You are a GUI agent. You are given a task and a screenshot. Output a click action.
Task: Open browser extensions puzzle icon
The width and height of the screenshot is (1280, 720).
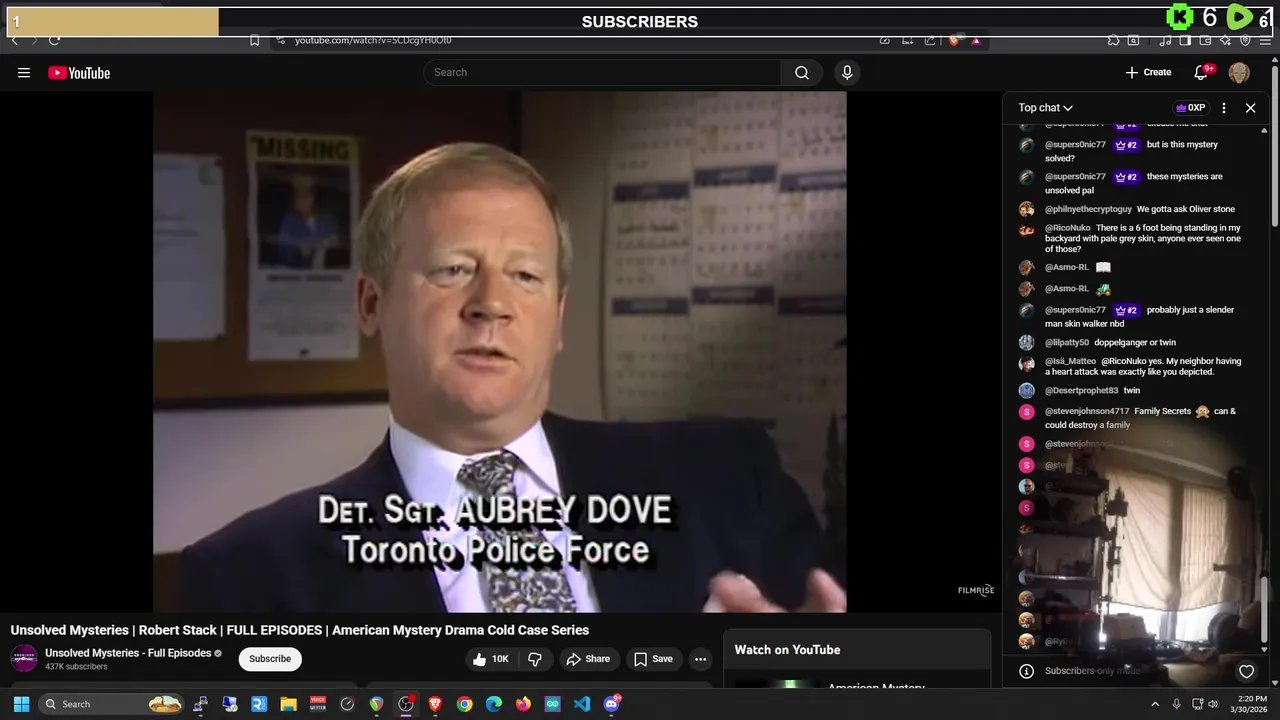pos(1113,40)
